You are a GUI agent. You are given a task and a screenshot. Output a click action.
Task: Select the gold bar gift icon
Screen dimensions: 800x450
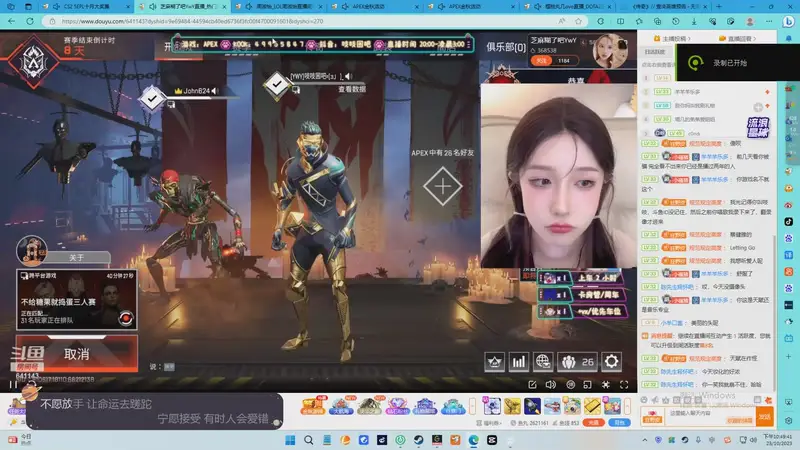[592, 406]
